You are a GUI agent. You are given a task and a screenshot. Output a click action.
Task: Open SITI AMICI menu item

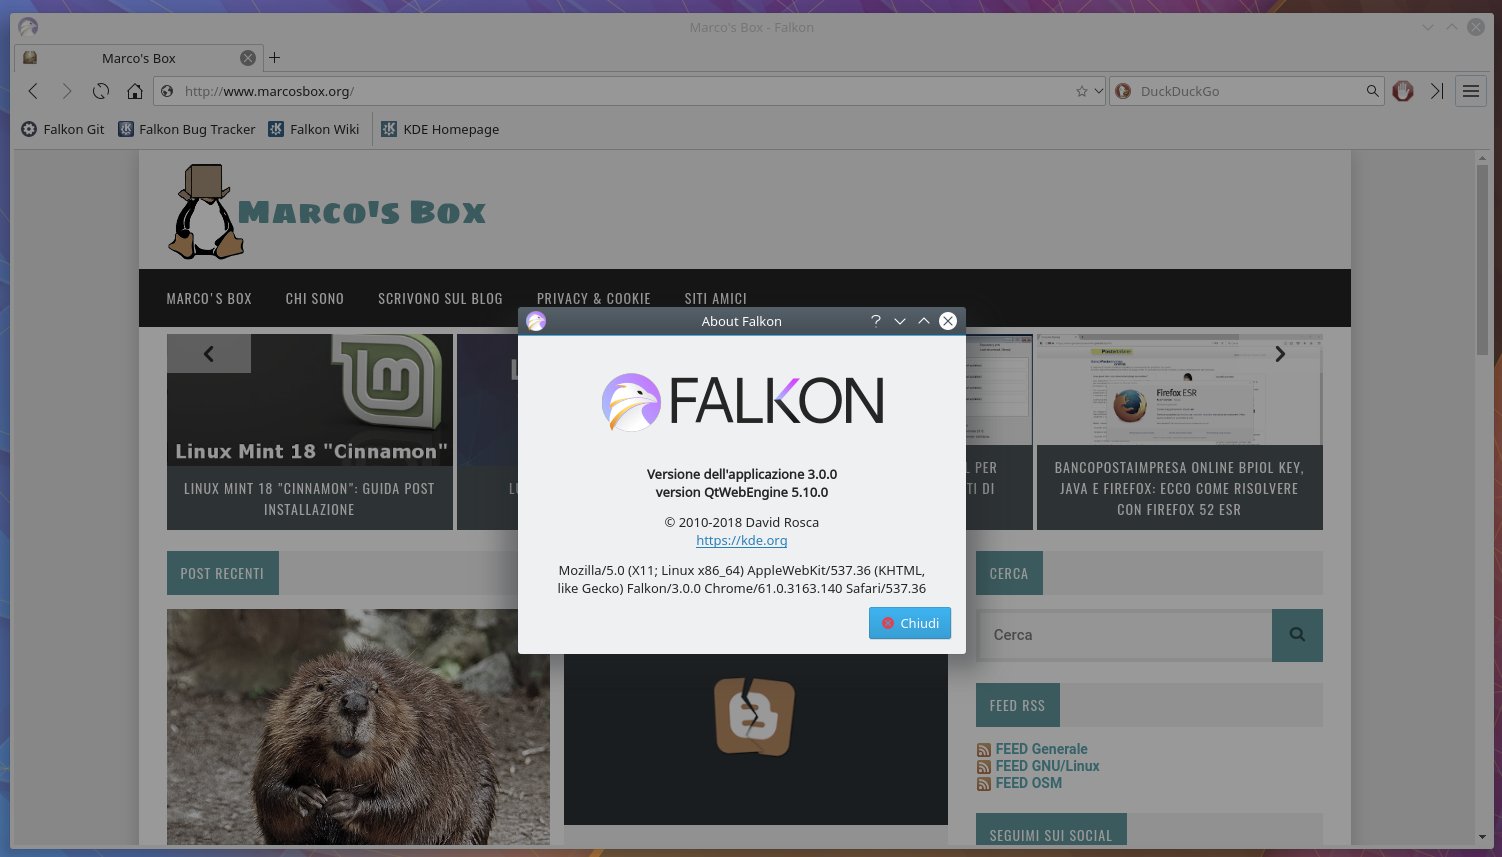click(x=716, y=299)
